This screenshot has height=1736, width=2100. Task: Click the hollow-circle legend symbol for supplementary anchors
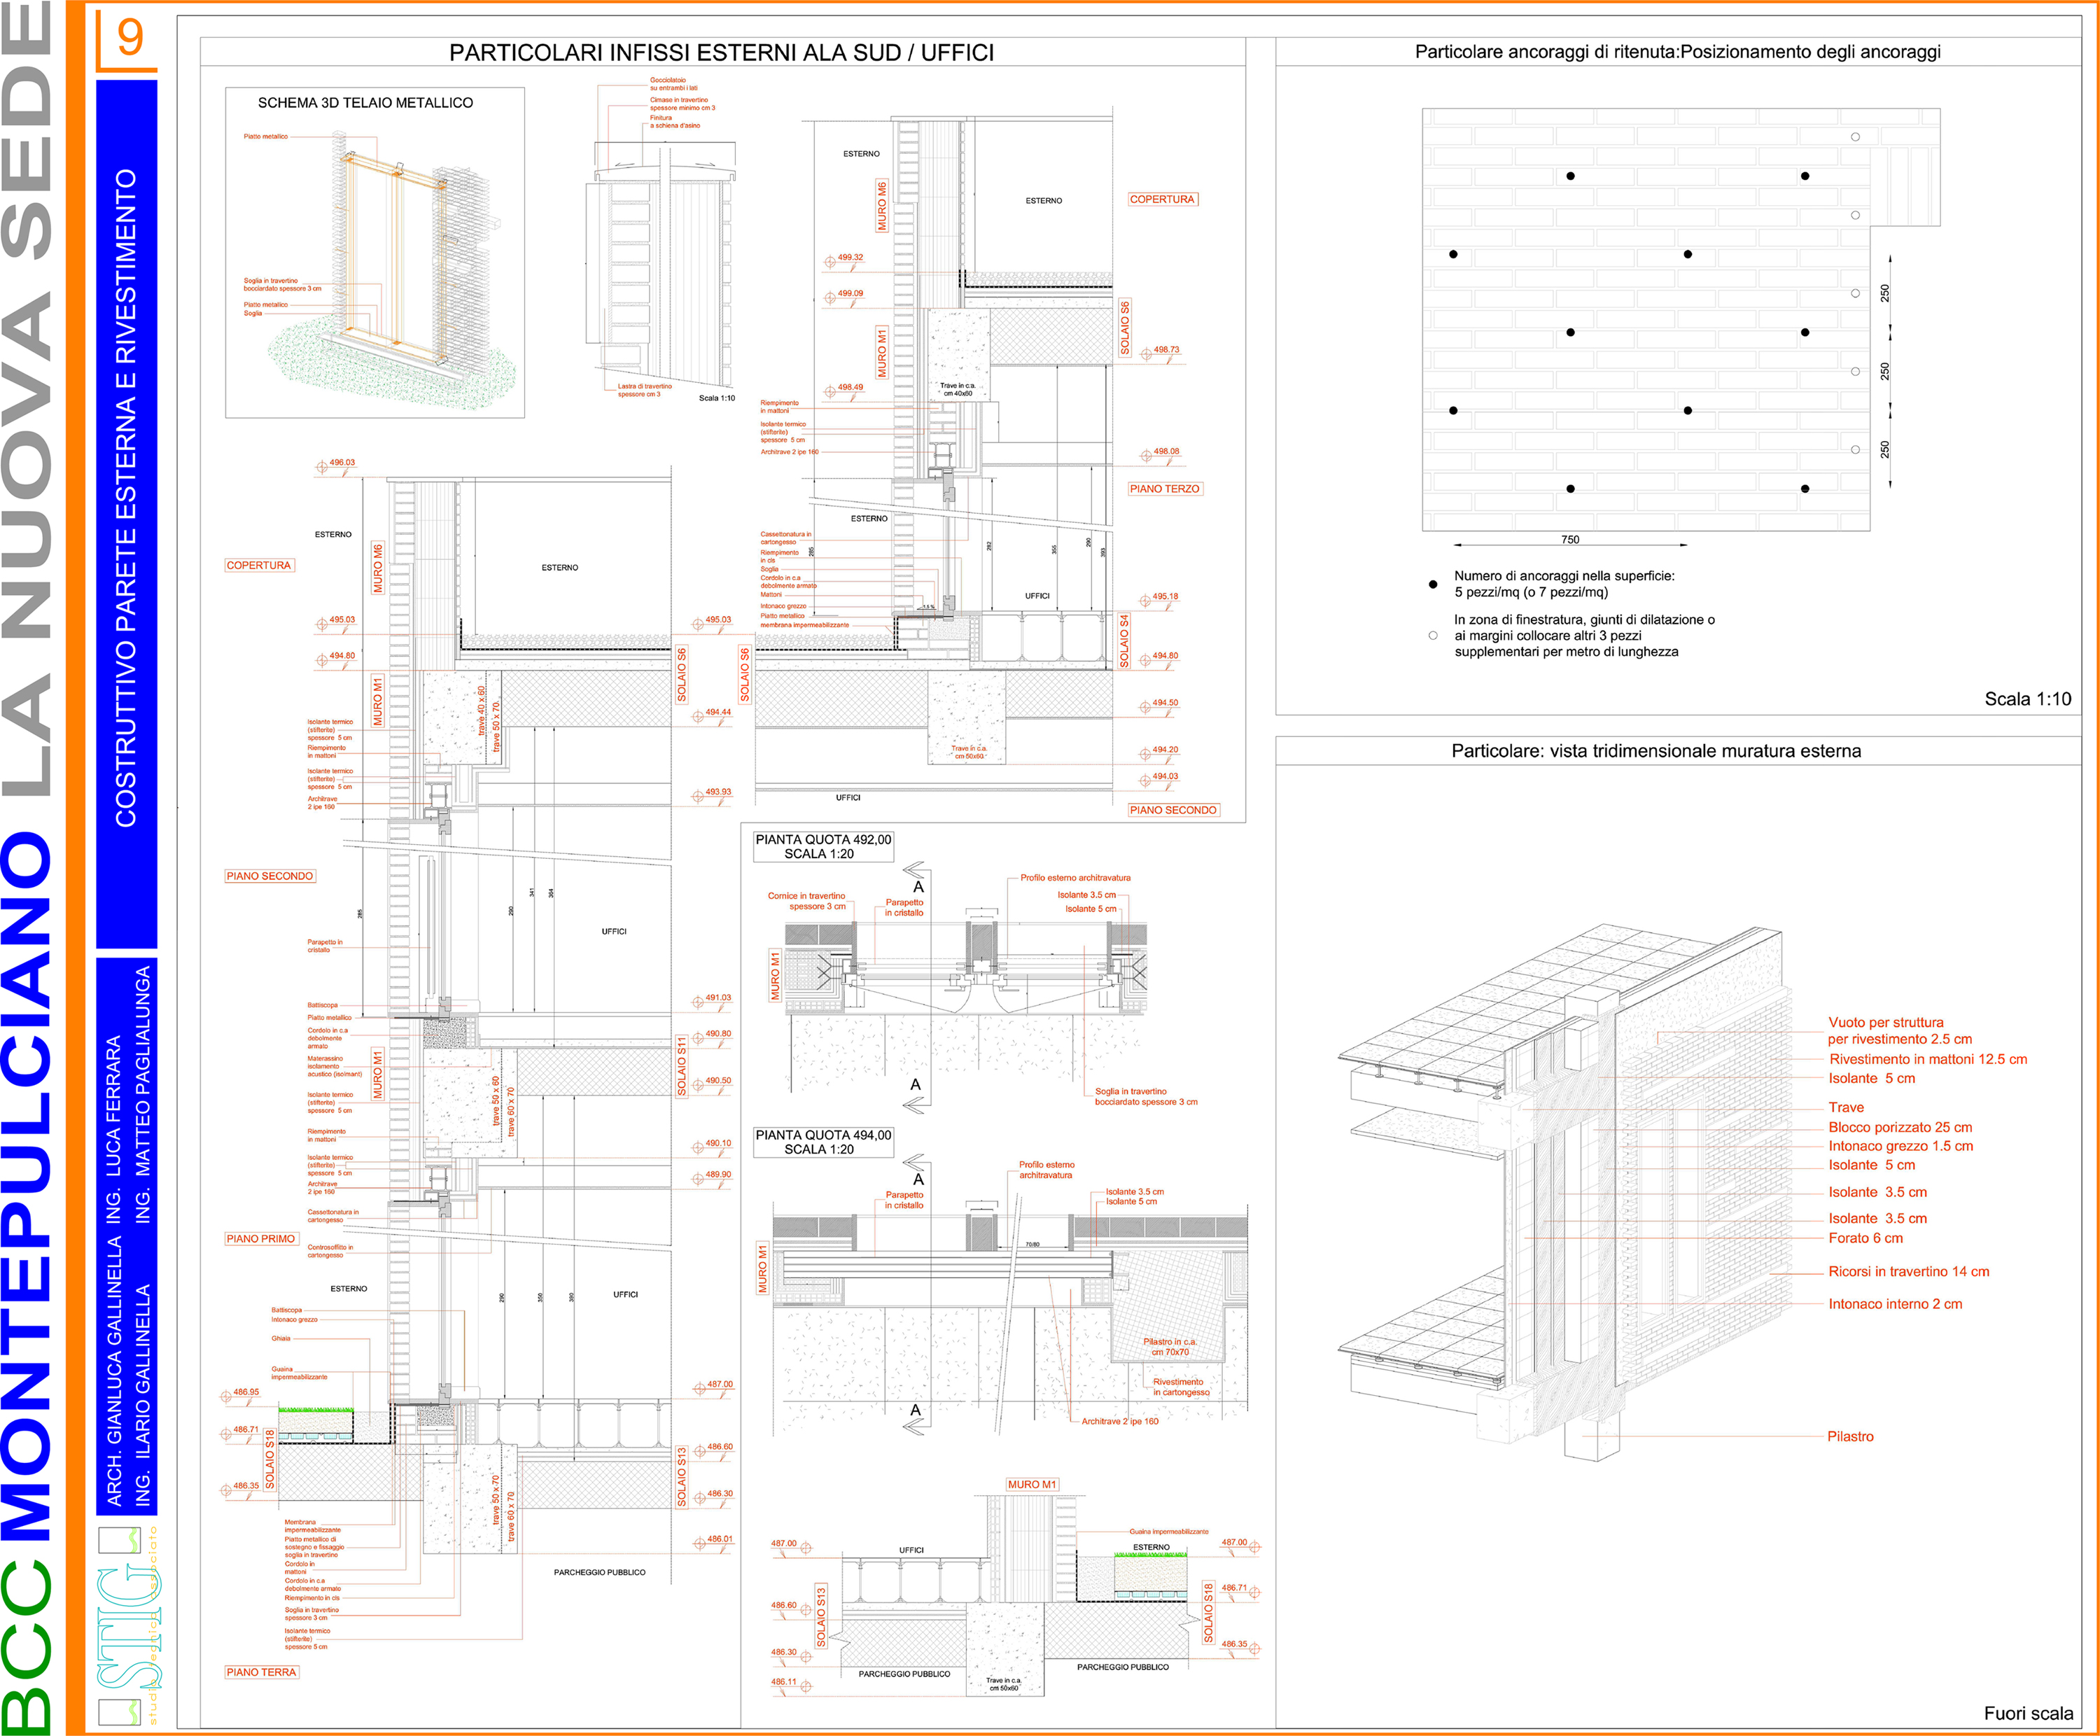coord(1433,635)
